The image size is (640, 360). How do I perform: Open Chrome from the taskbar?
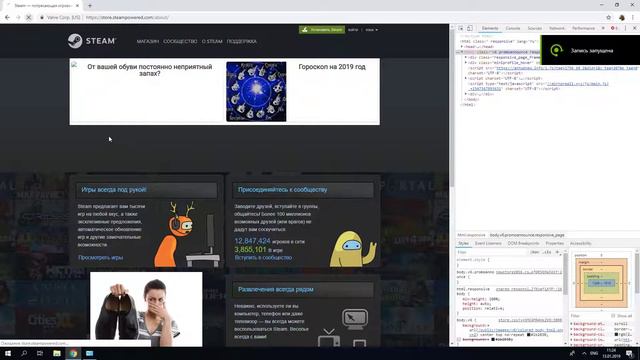coord(73,353)
